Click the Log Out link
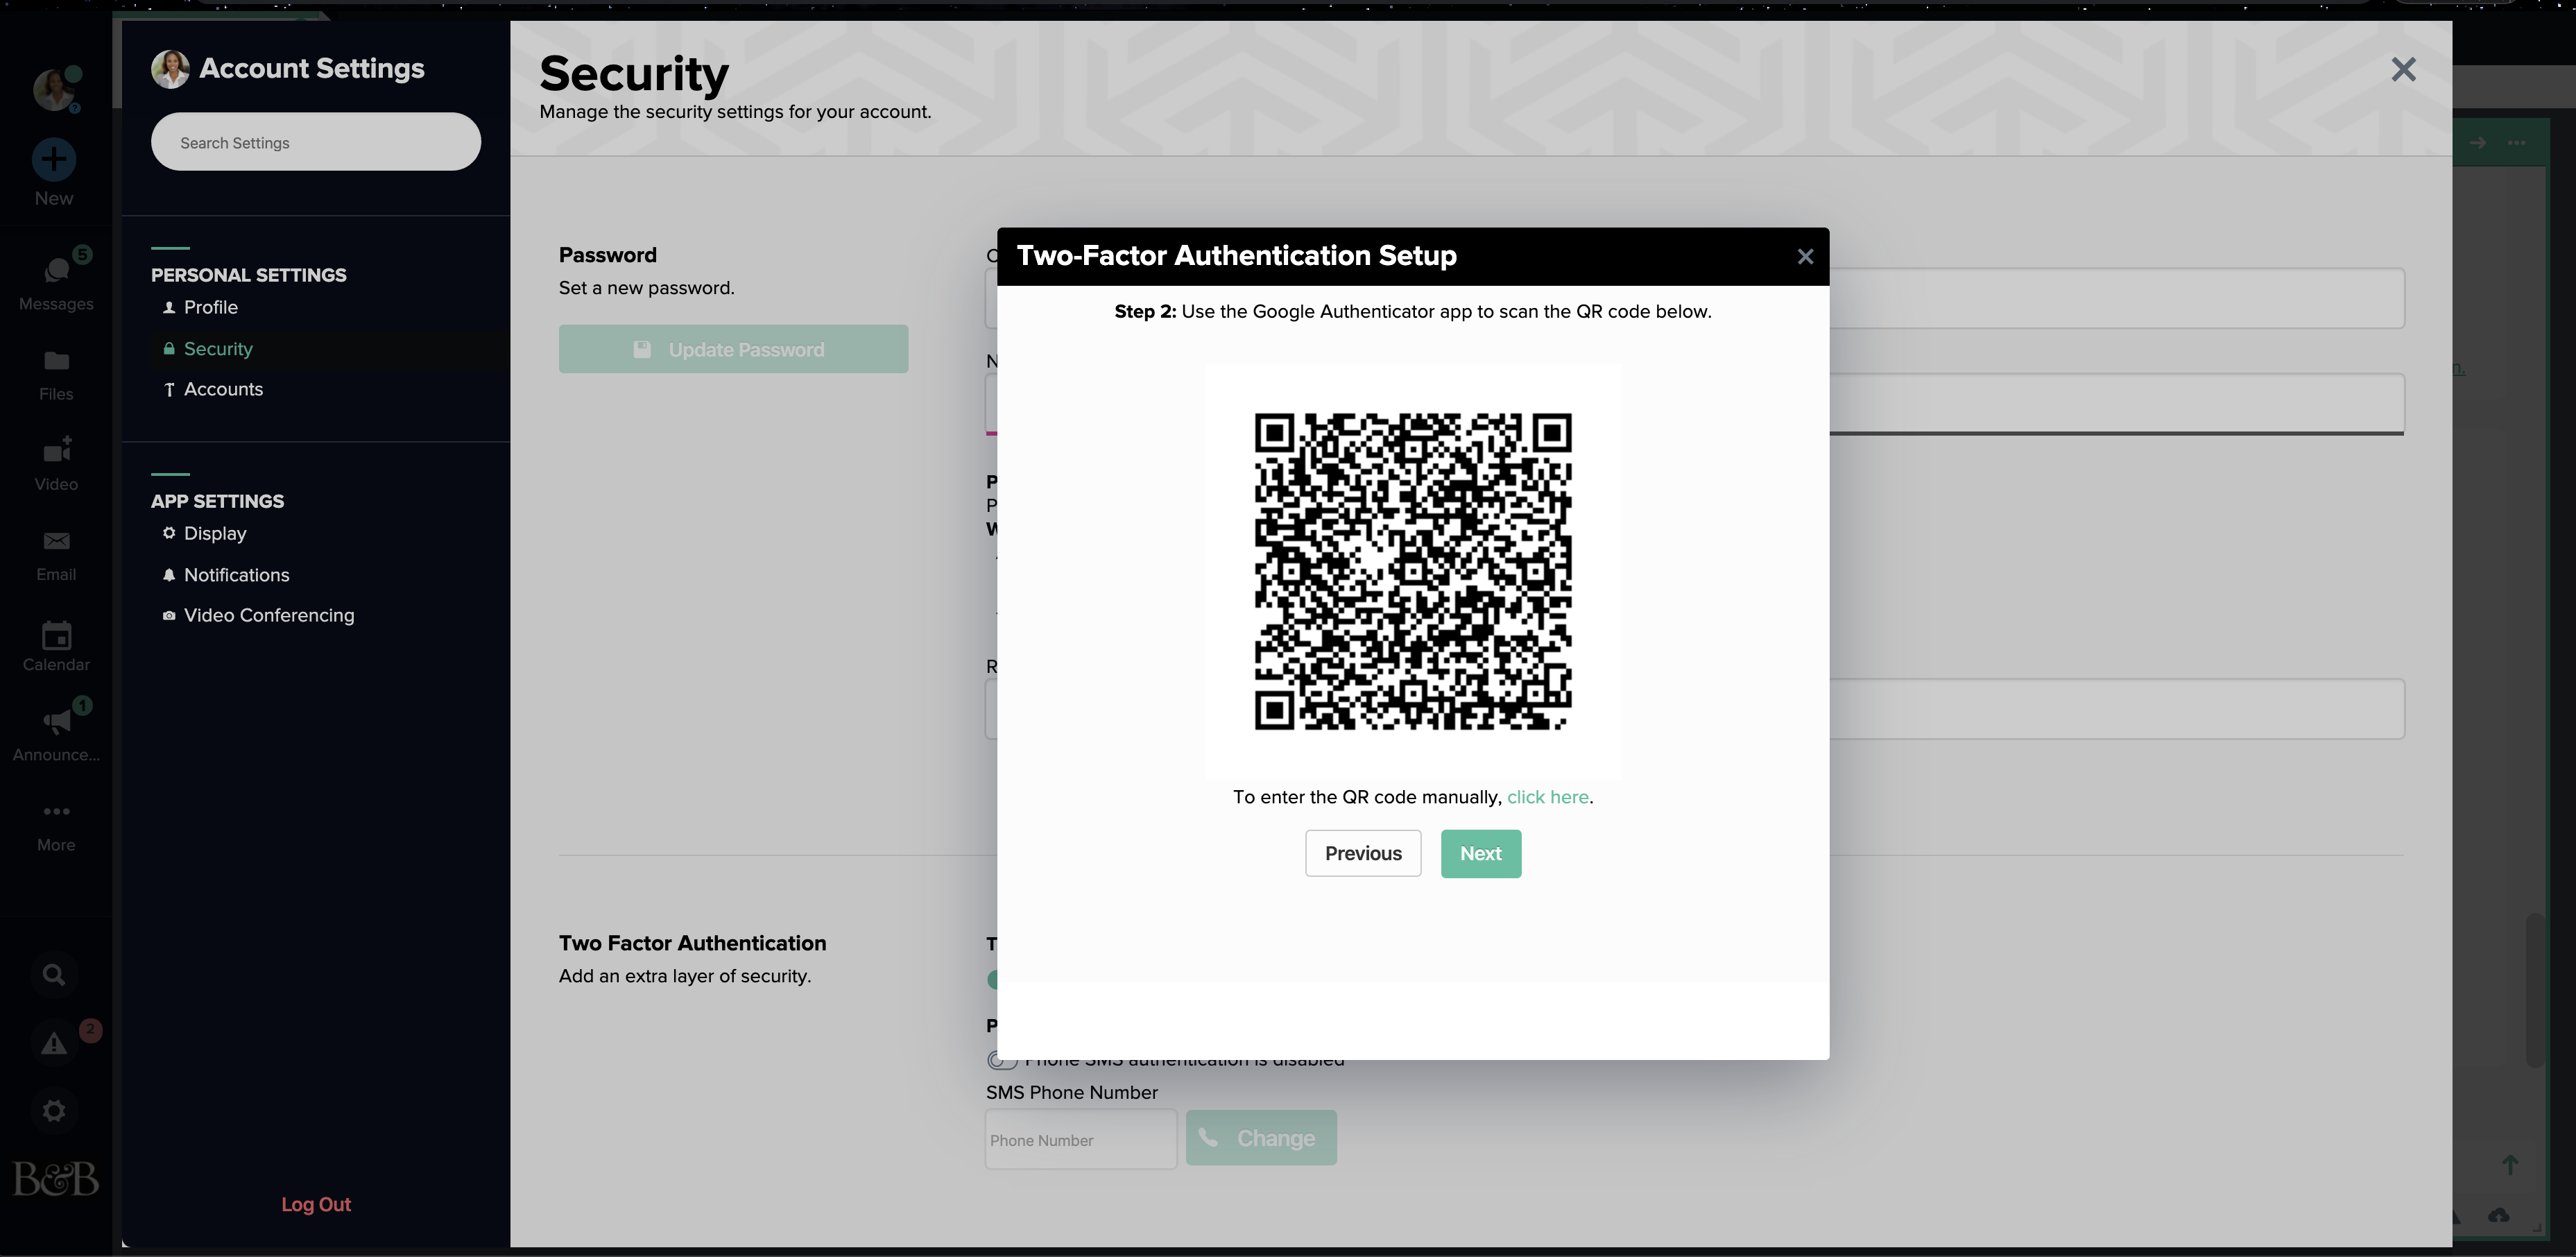The image size is (2576, 1257). (x=316, y=1205)
